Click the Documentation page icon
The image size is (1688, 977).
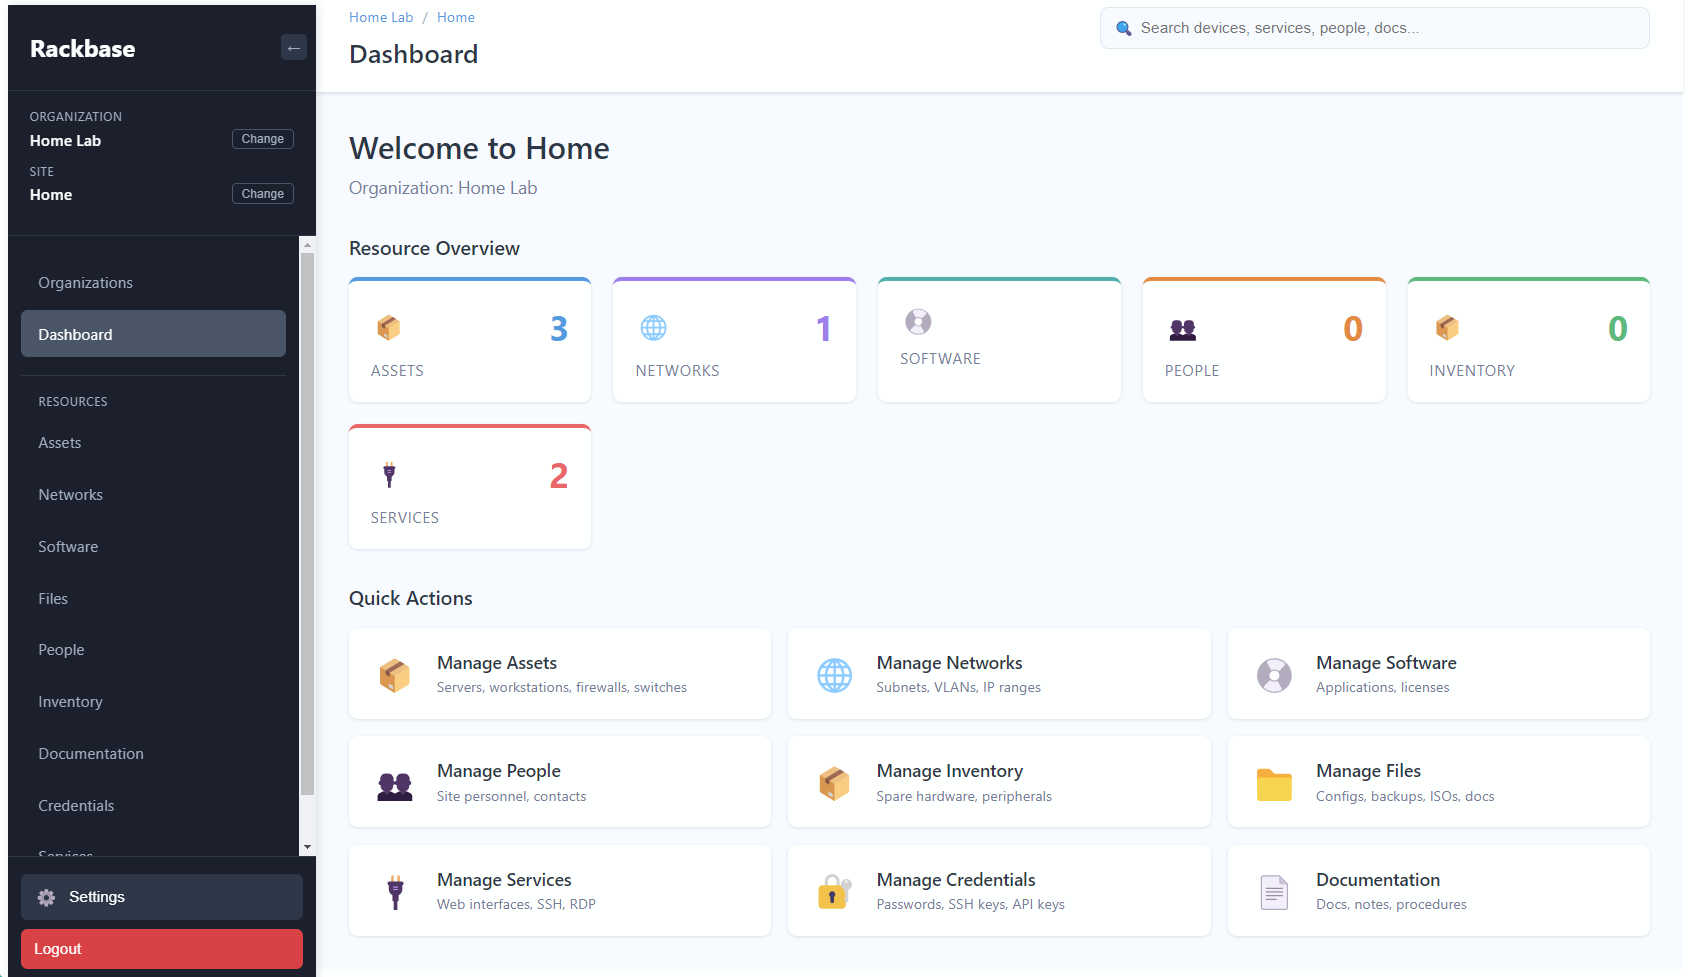(x=1274, y=892)
